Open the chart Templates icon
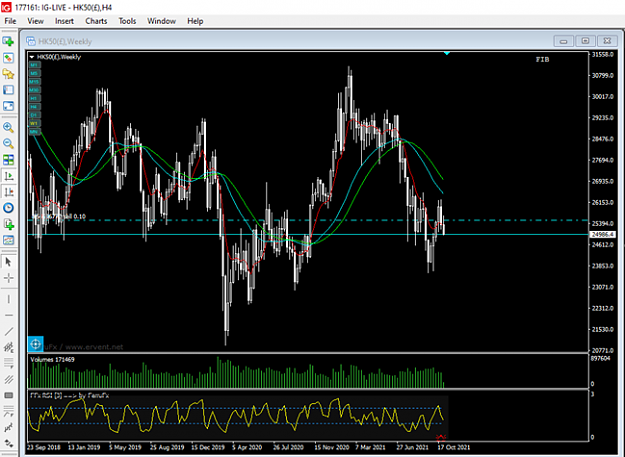625x457 pixels. tap(8, 240)
